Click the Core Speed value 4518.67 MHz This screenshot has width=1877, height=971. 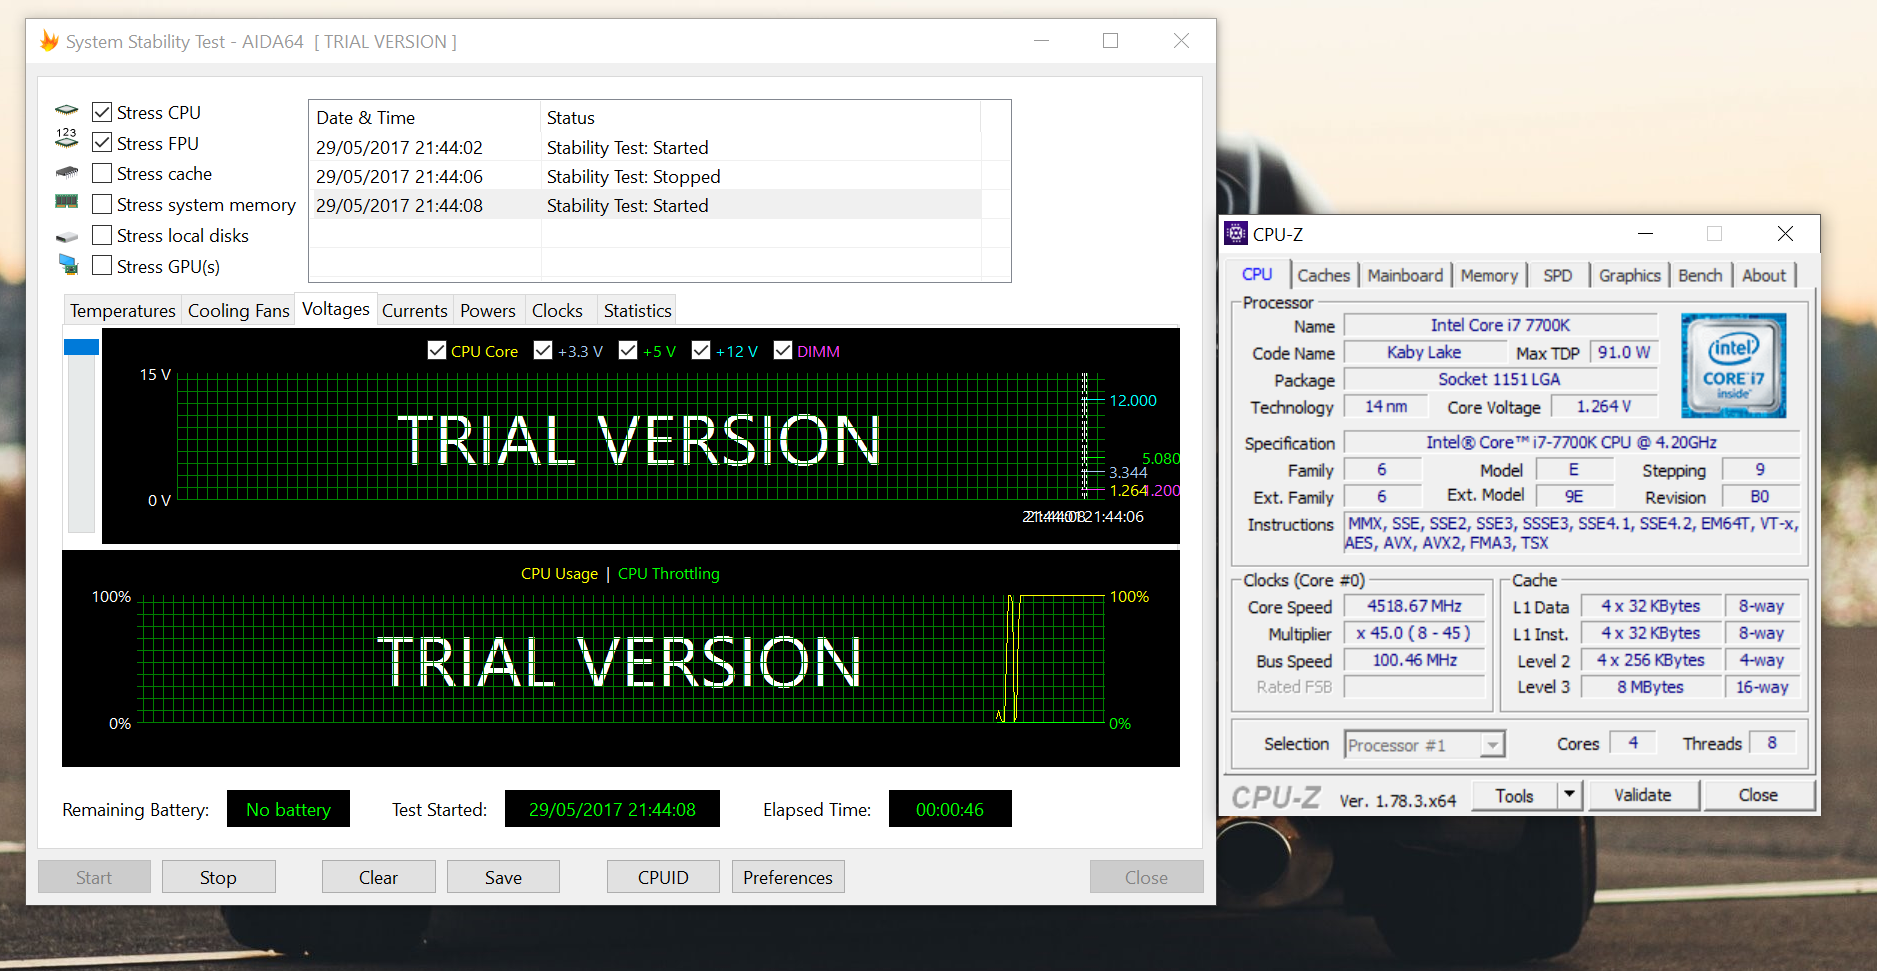pyautogui.click(x=1414, y=606)
